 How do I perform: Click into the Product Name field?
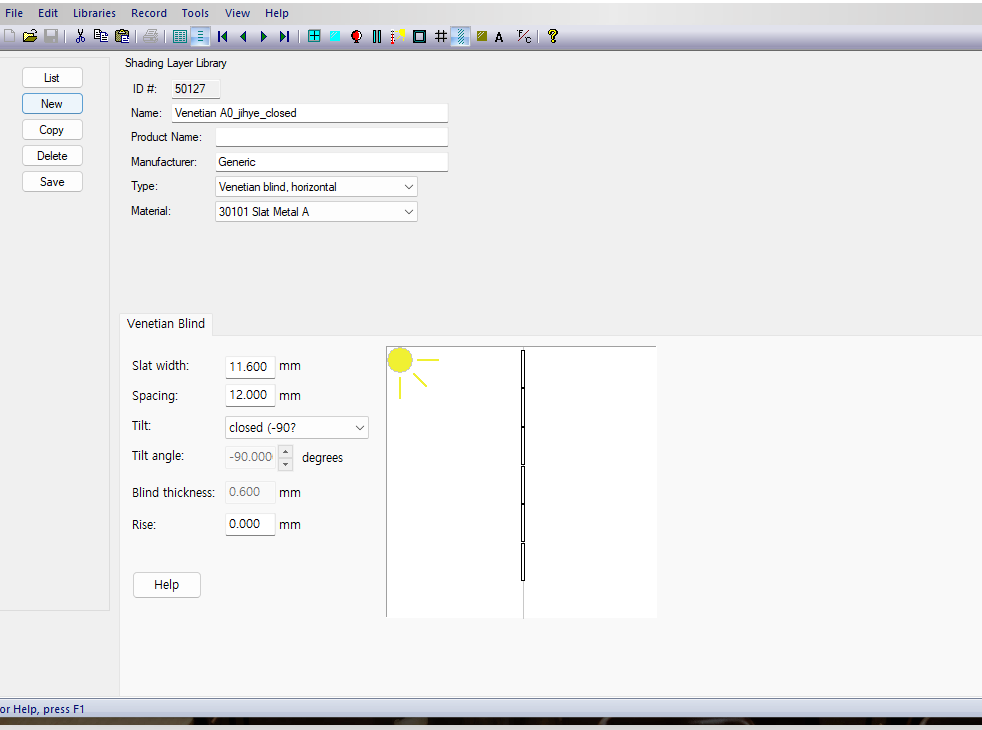click(331, 137)
